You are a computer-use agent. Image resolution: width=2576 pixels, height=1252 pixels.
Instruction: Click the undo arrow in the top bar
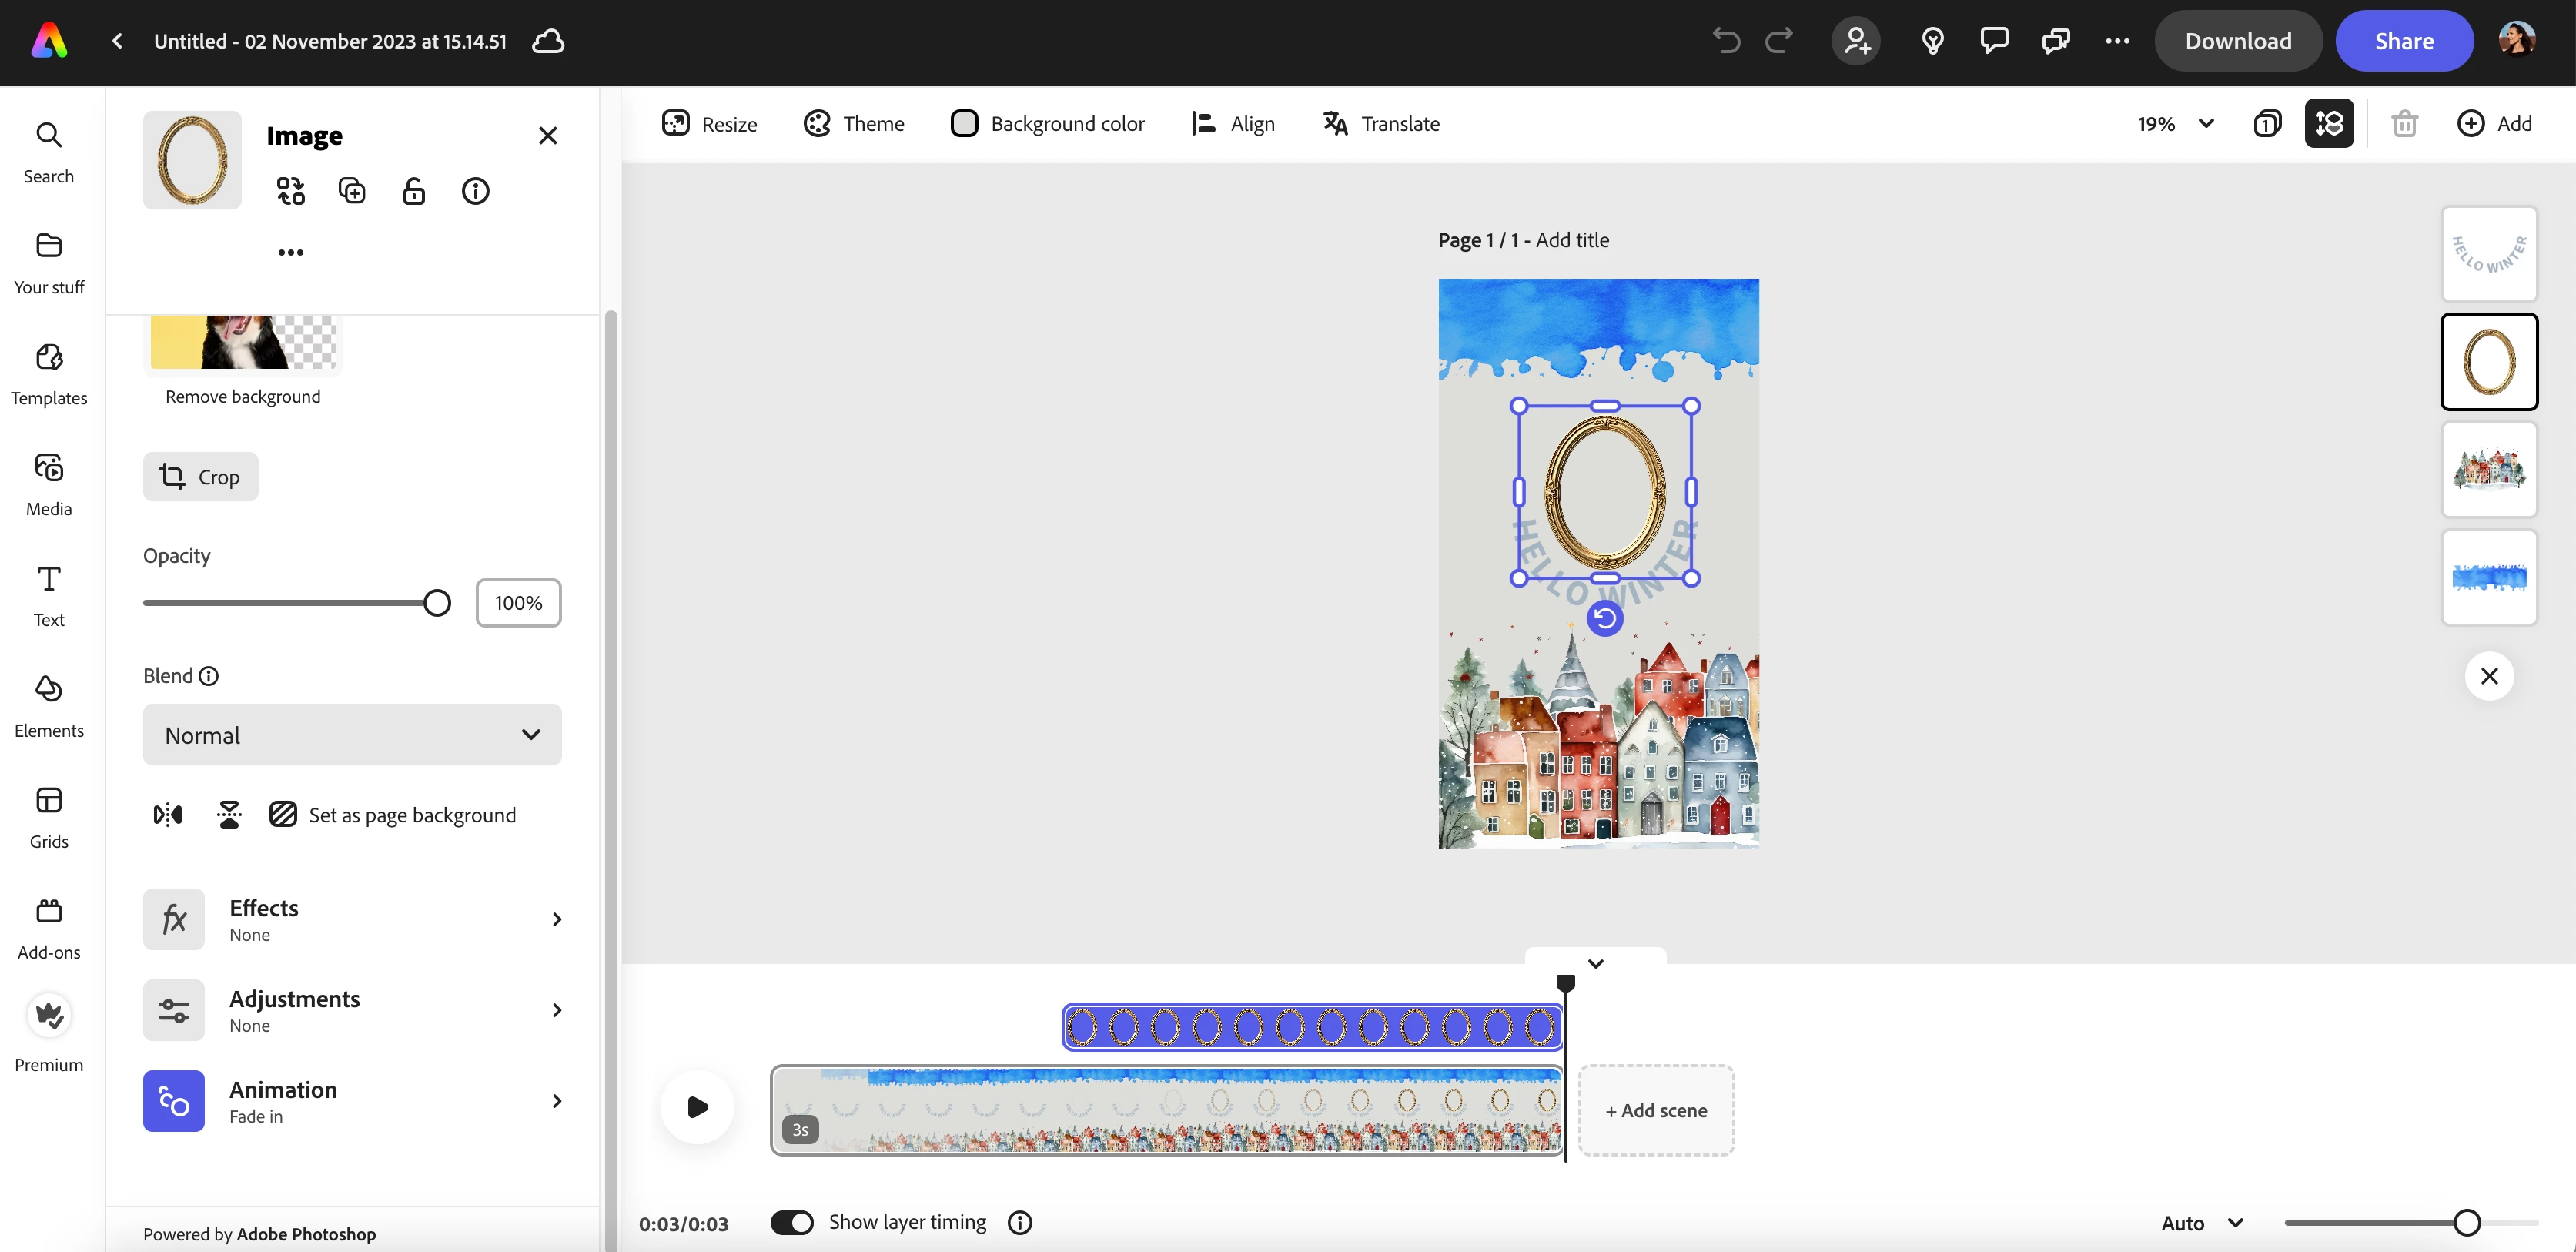1726,41
